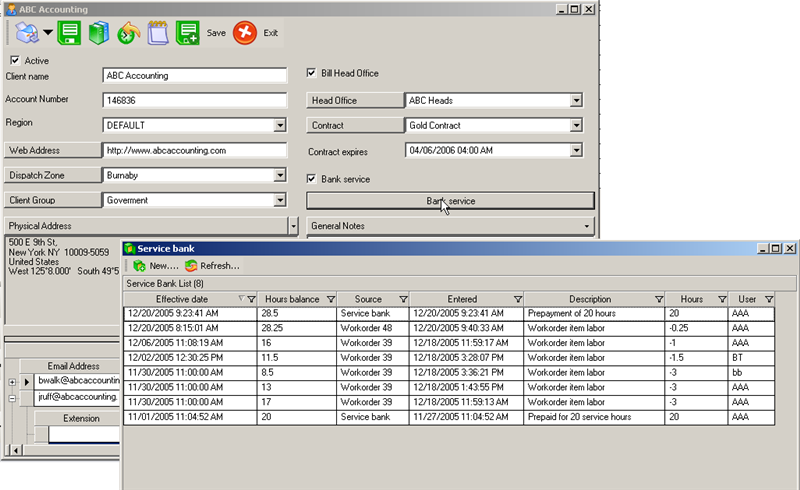This screenshot has width=800, height=490.
Task: Click New icon in Service bank window
Action: pos(139,266)
